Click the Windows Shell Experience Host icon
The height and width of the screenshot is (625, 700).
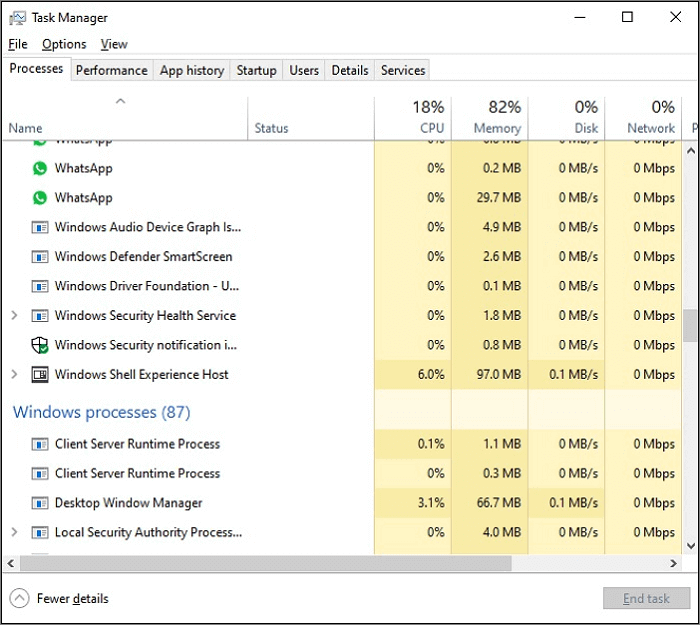click(40, 375)
